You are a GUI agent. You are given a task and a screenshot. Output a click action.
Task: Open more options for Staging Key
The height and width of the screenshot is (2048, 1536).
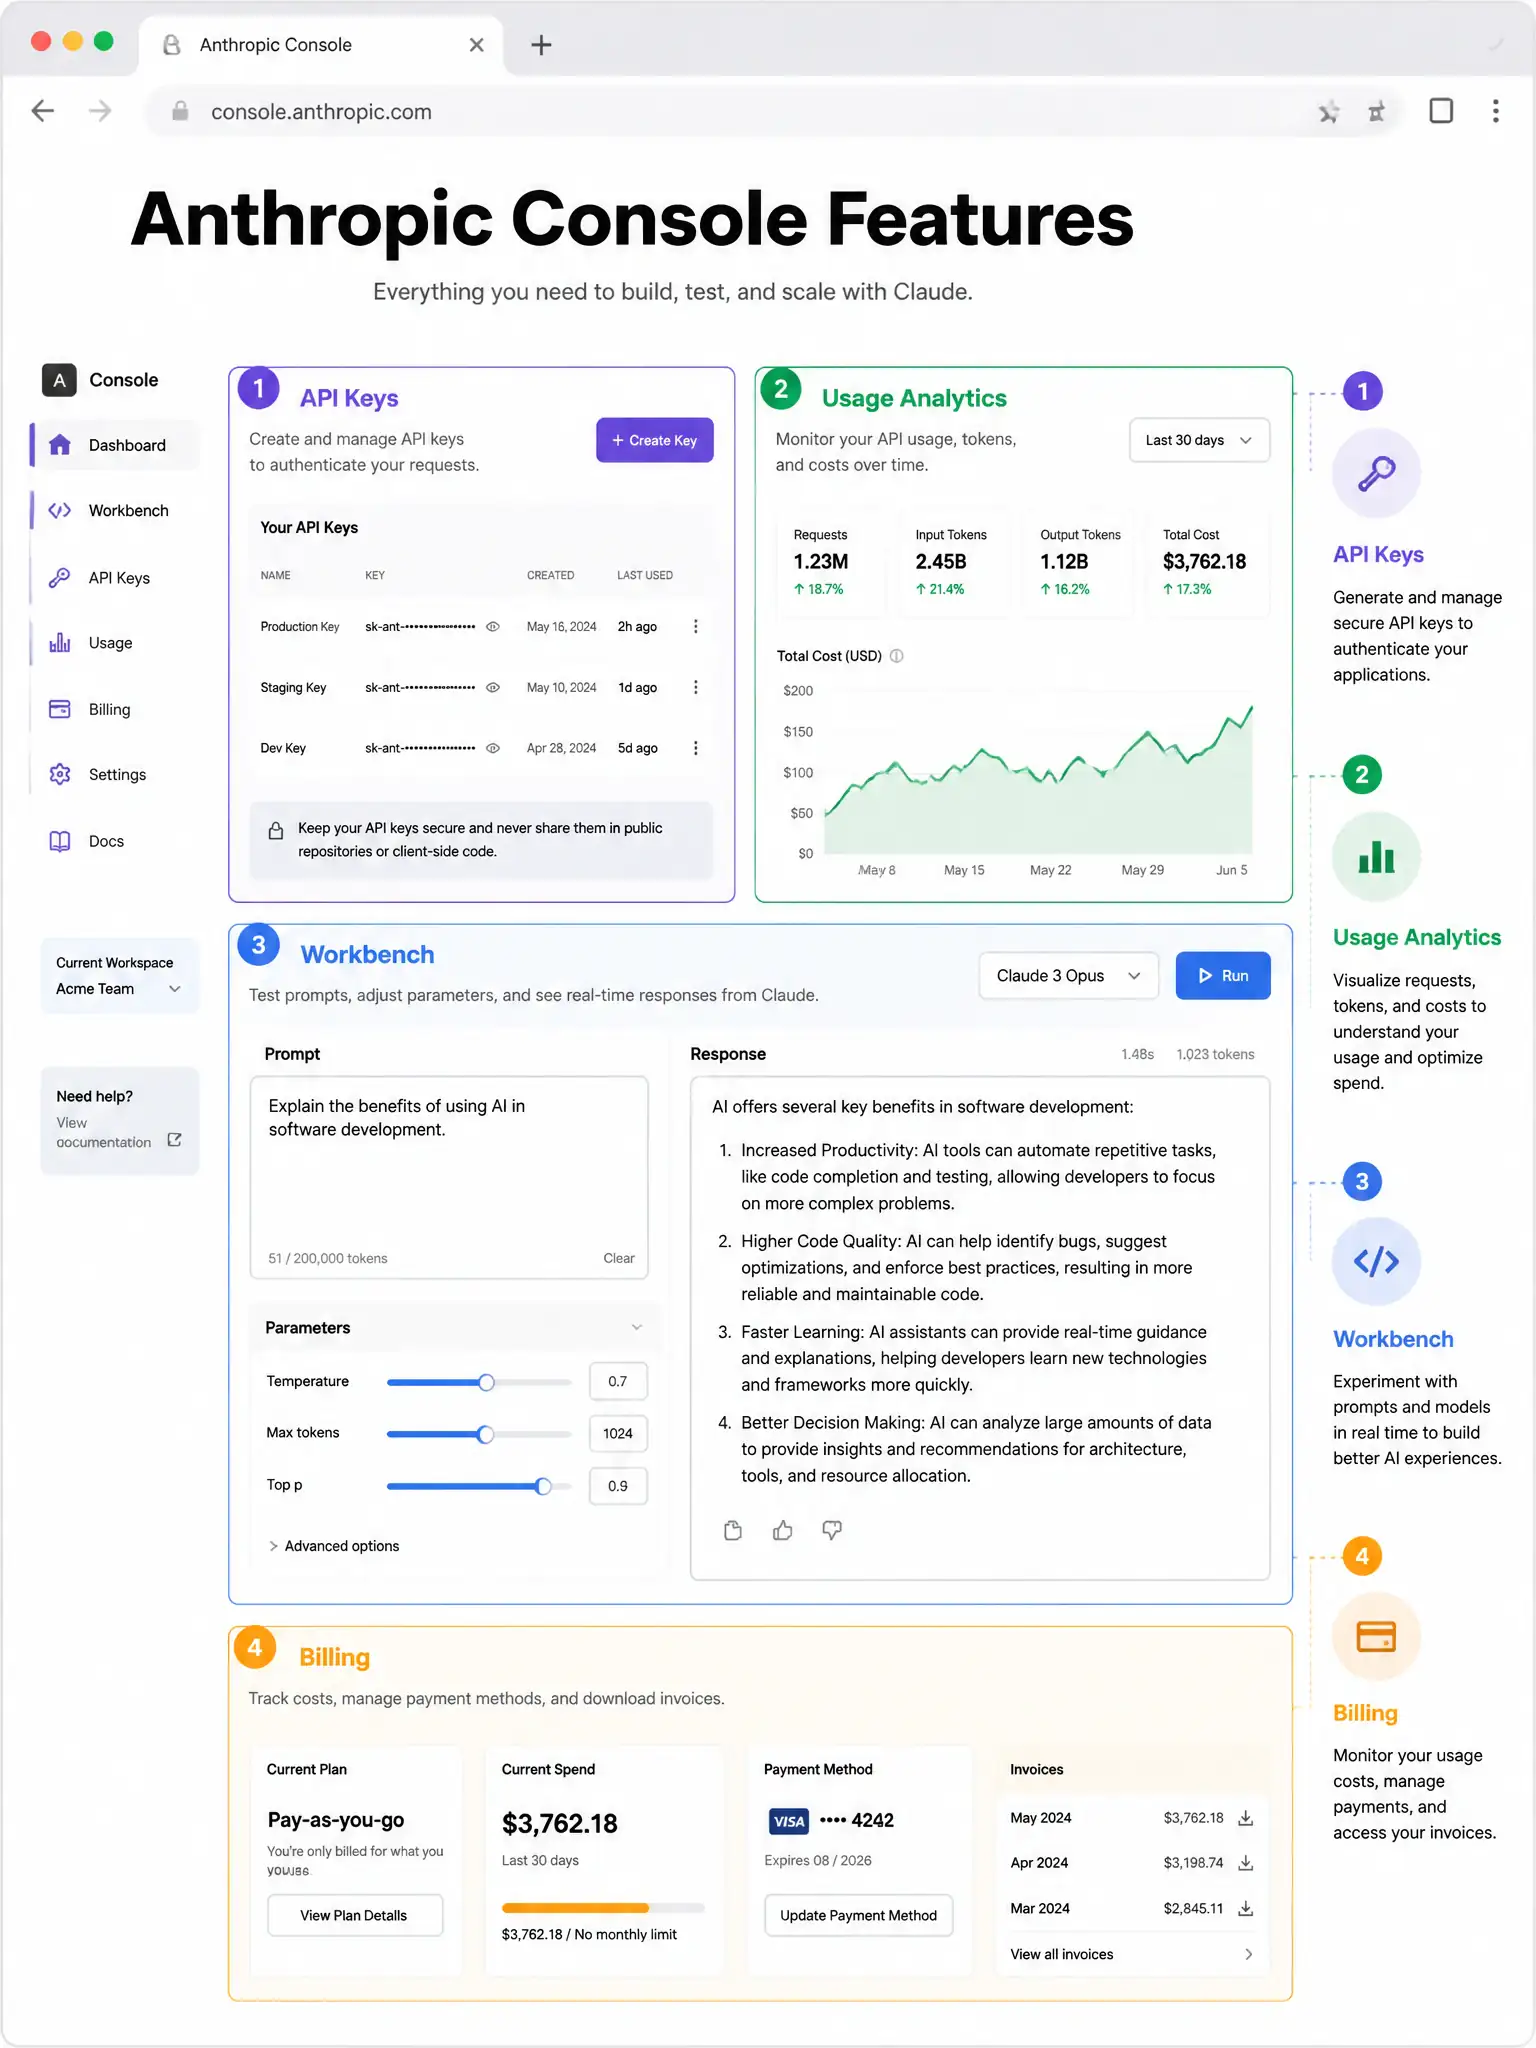[x=696, y=688]
